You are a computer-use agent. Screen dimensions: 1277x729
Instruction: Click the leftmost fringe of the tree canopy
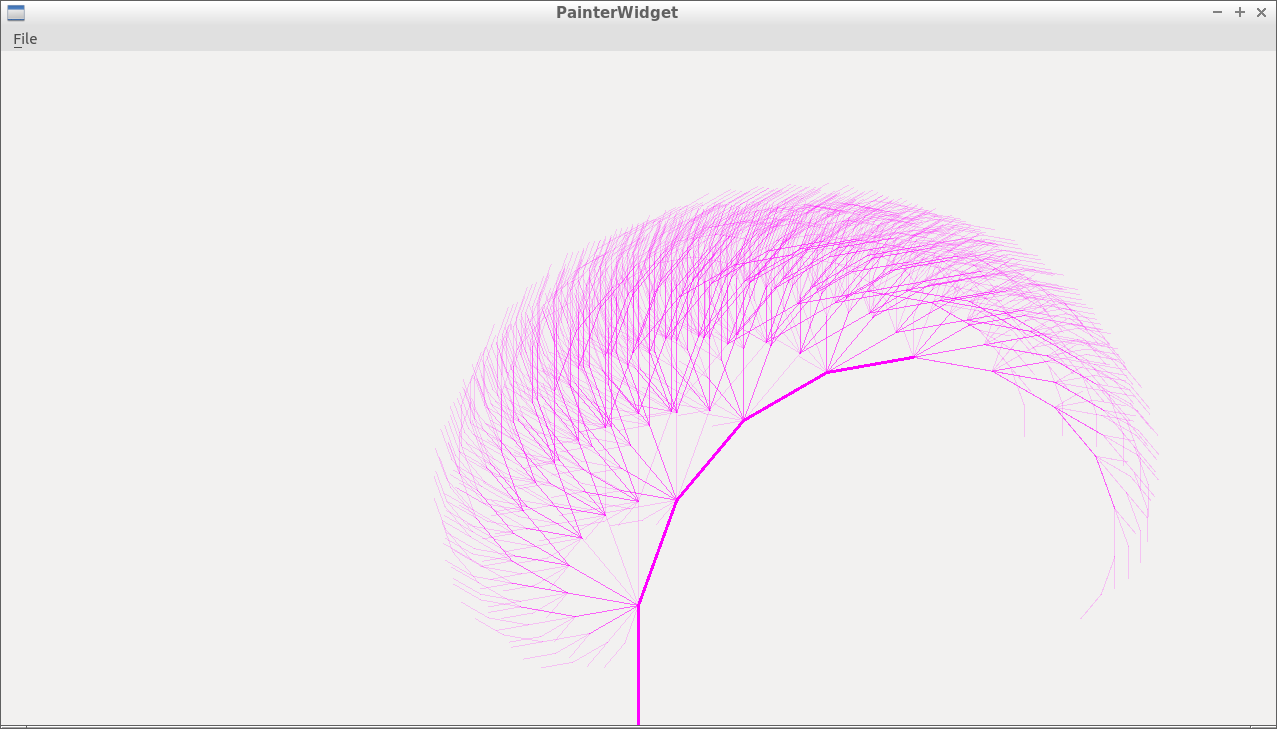(437, 470)
